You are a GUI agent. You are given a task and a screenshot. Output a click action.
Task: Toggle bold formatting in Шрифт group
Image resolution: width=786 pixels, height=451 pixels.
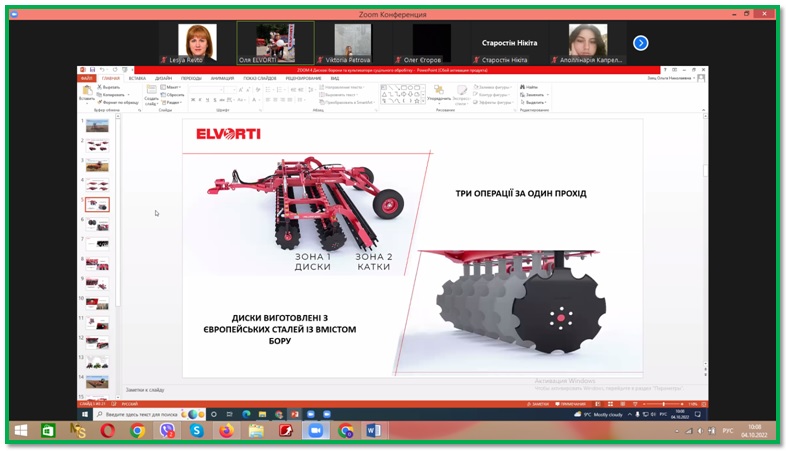click(193, 100)
